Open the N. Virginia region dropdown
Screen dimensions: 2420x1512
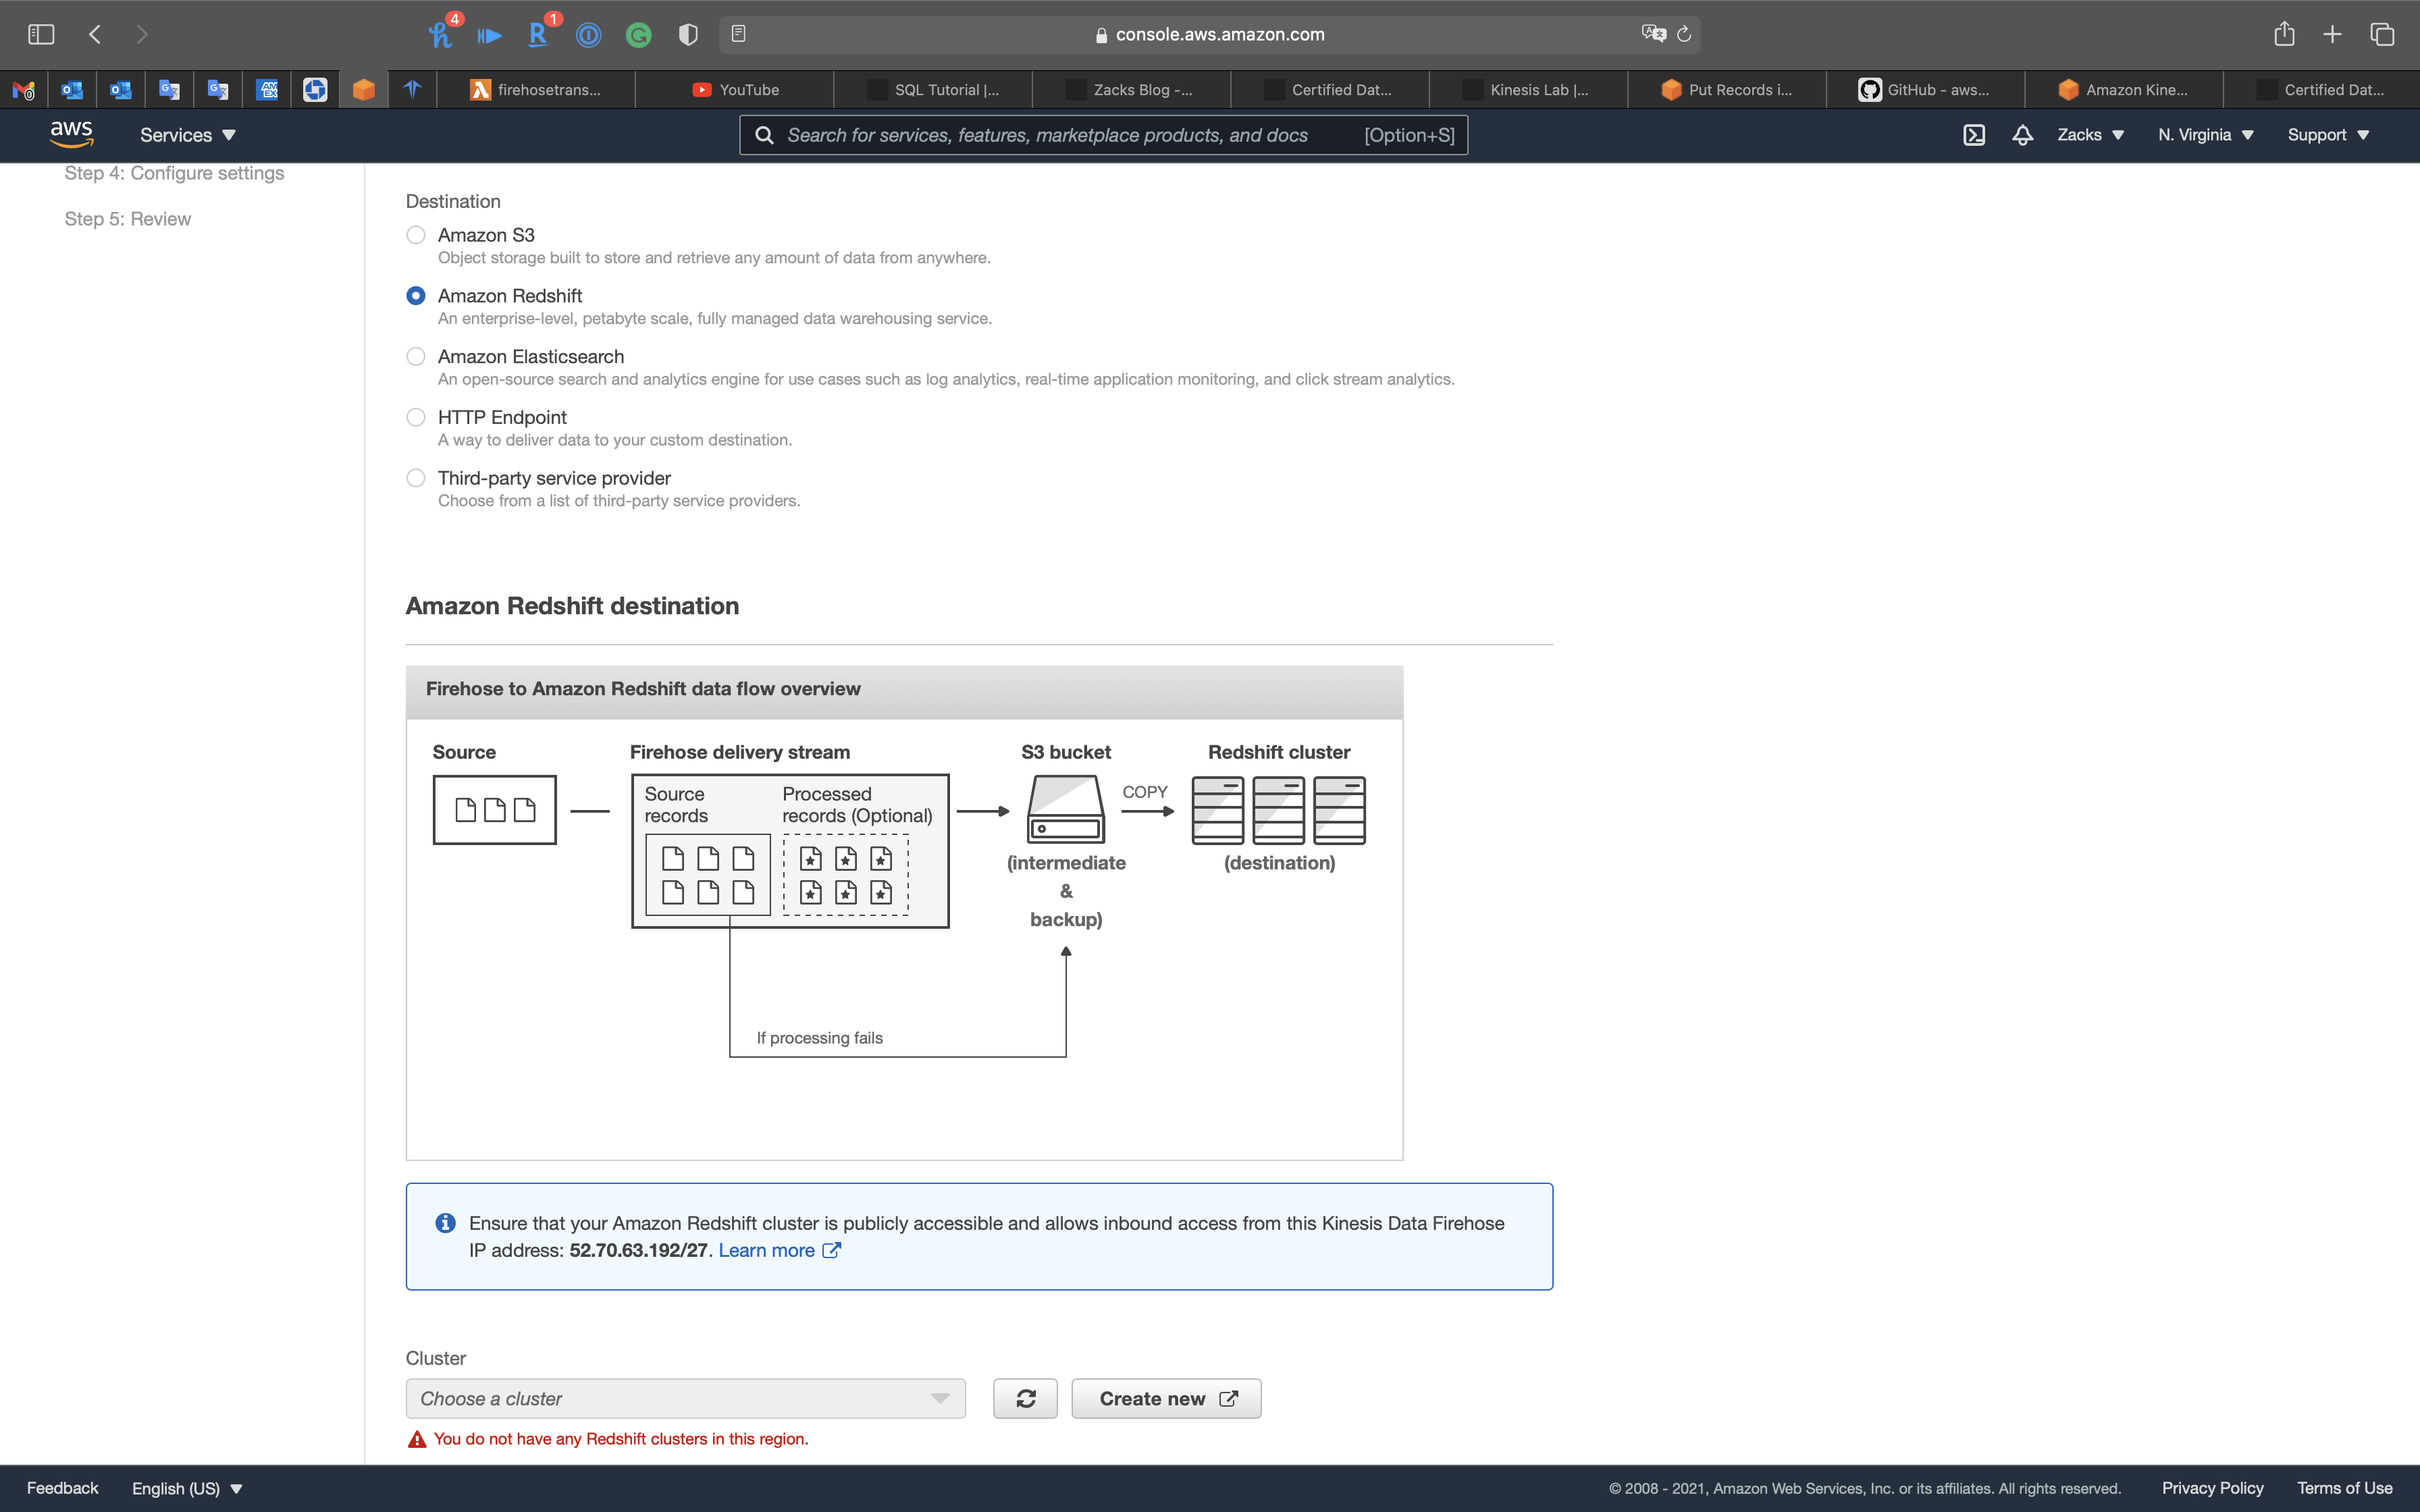click(2205, 135)
